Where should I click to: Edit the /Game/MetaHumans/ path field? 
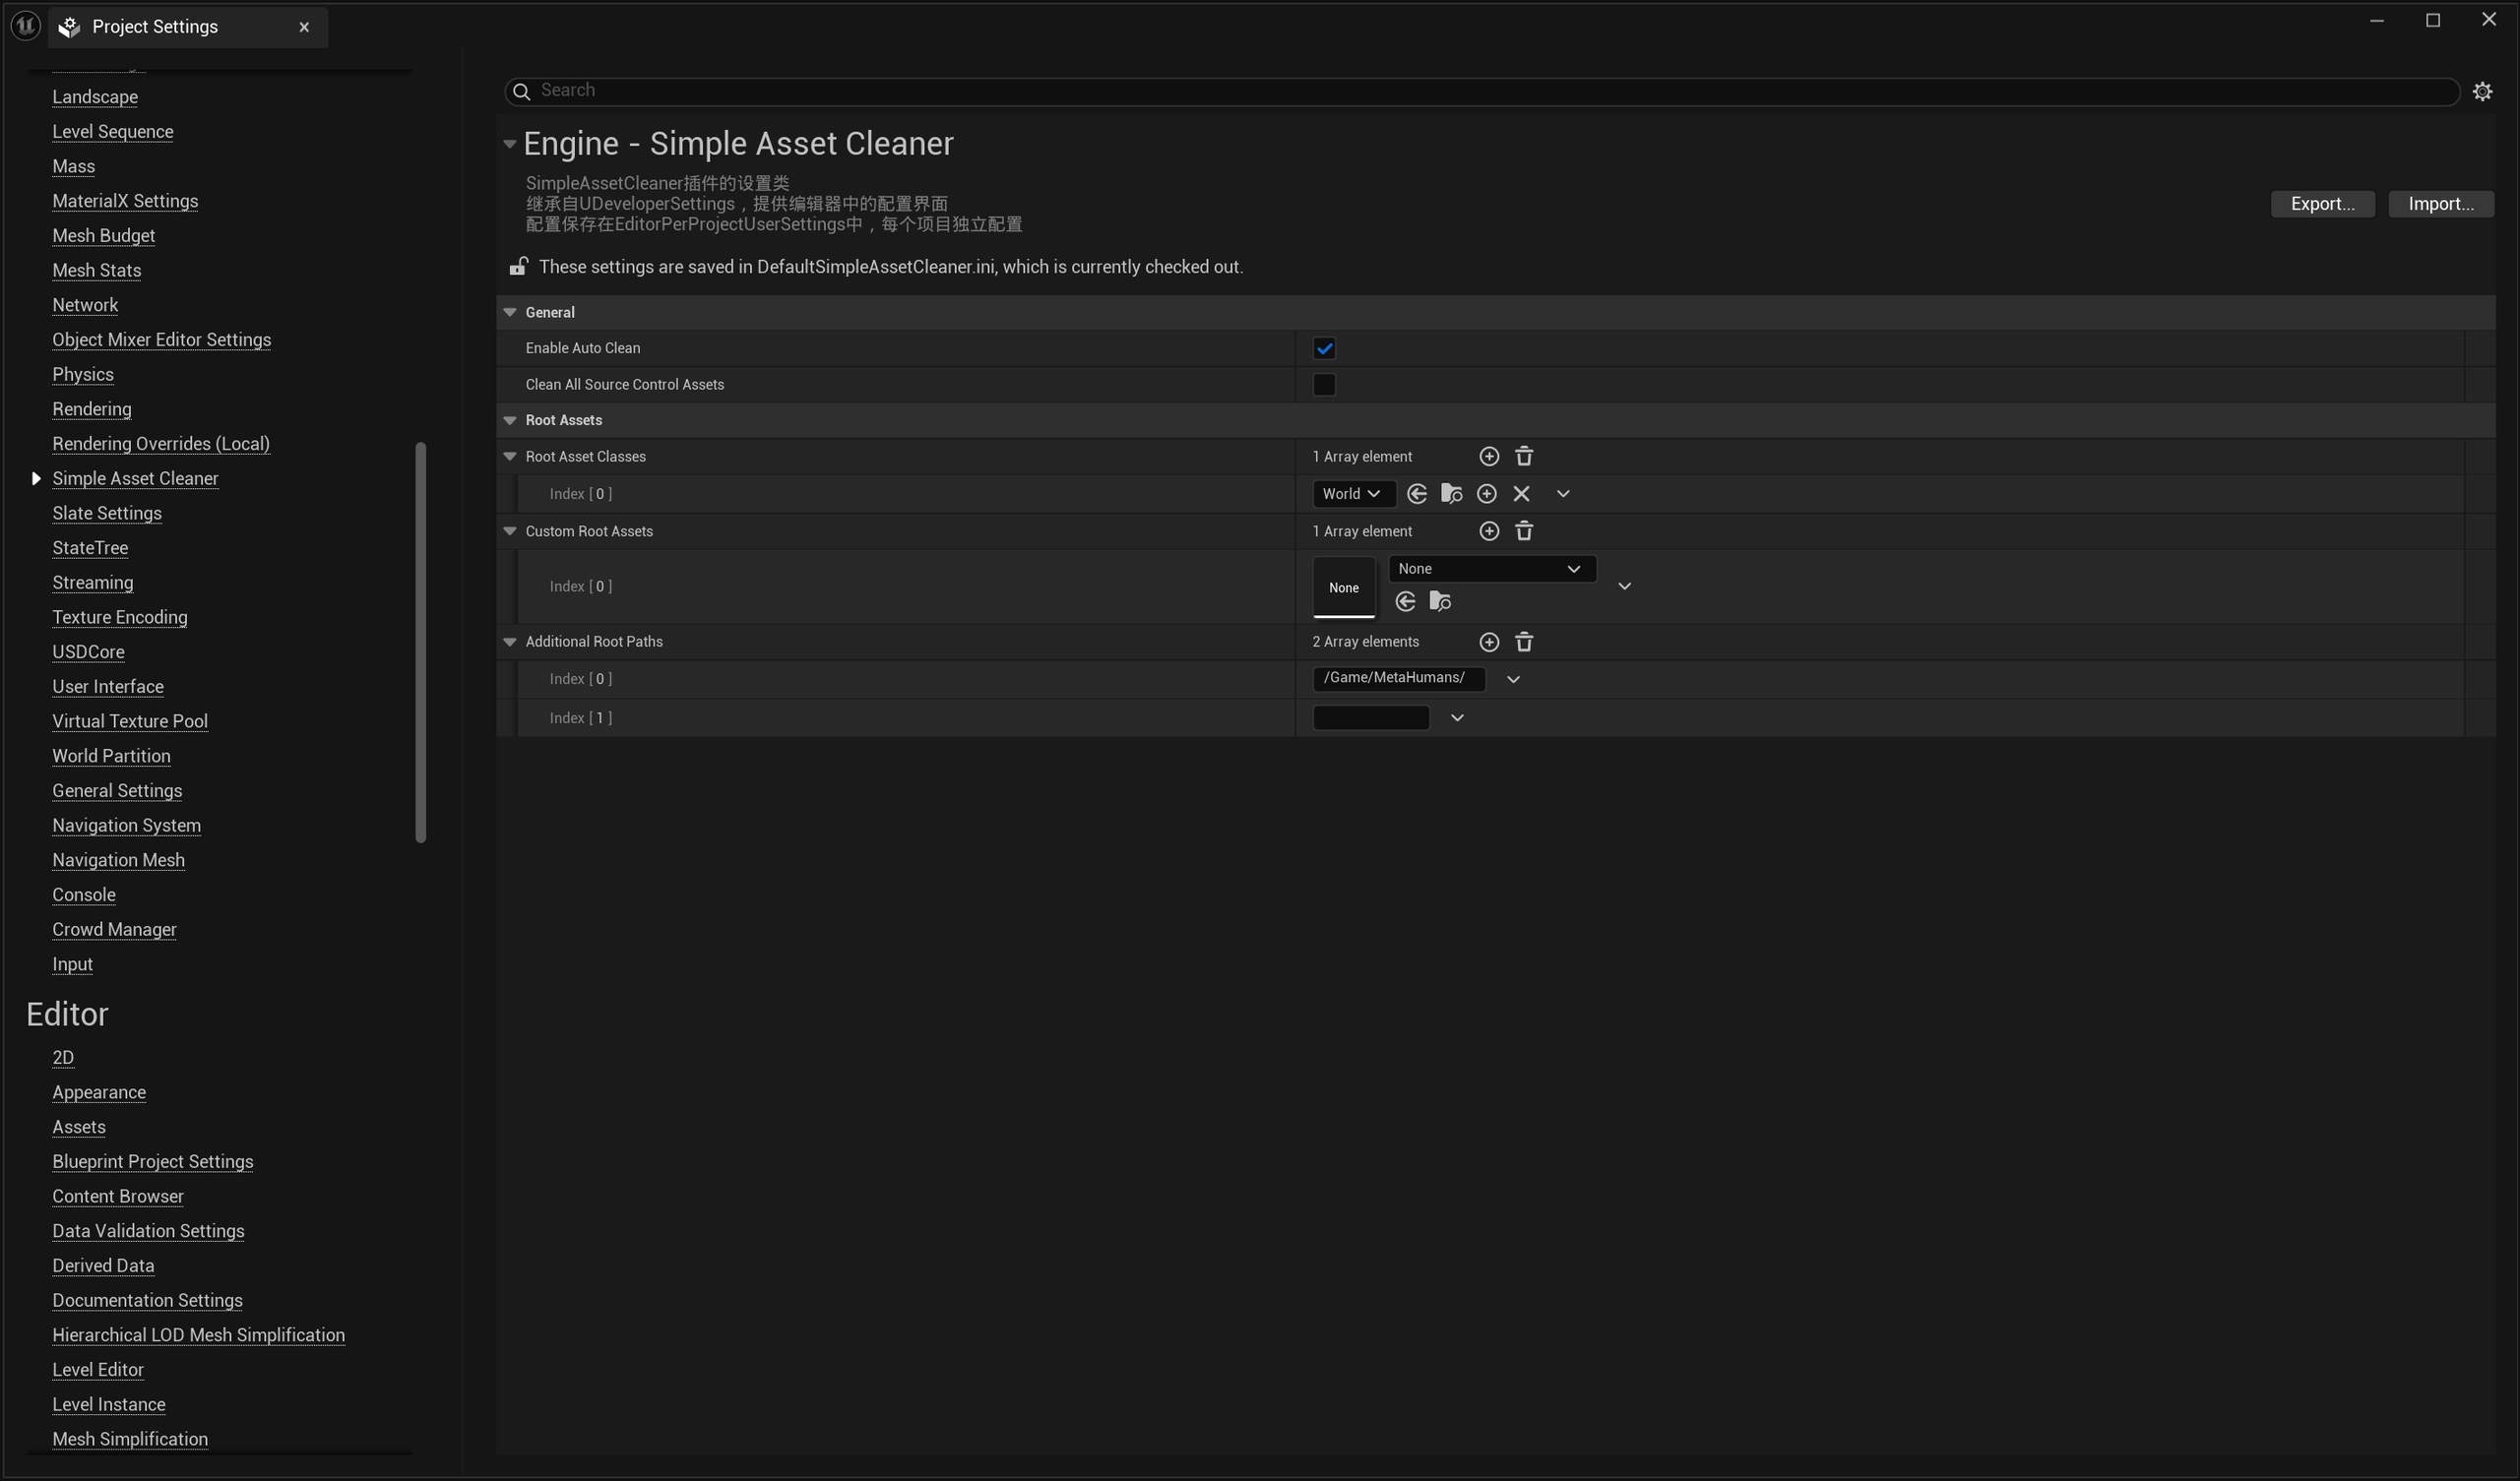click(1398, 679)
